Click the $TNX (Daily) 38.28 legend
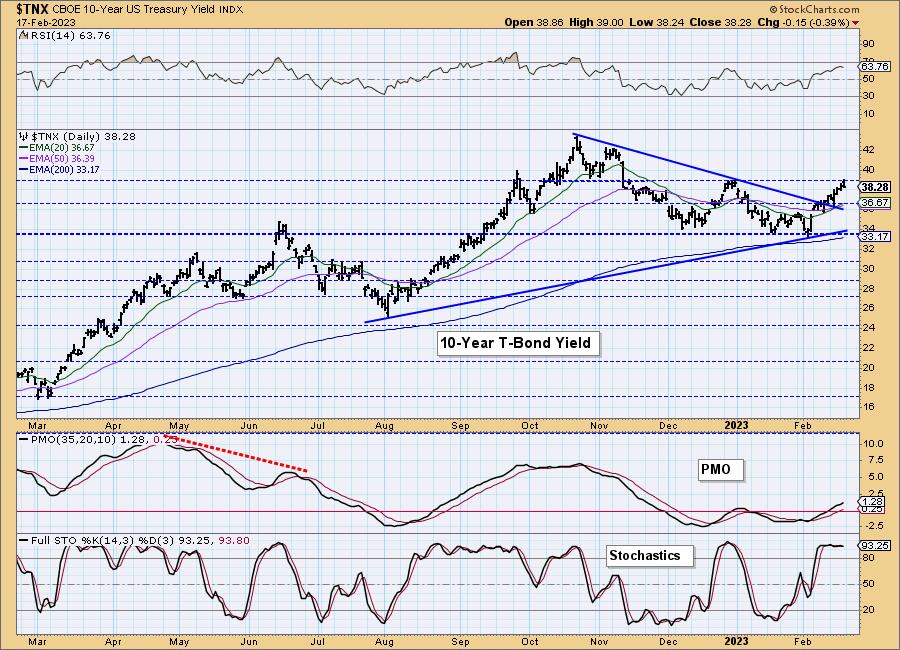The image size is (900, 650). pyautogui.click(x=83, y=137)
